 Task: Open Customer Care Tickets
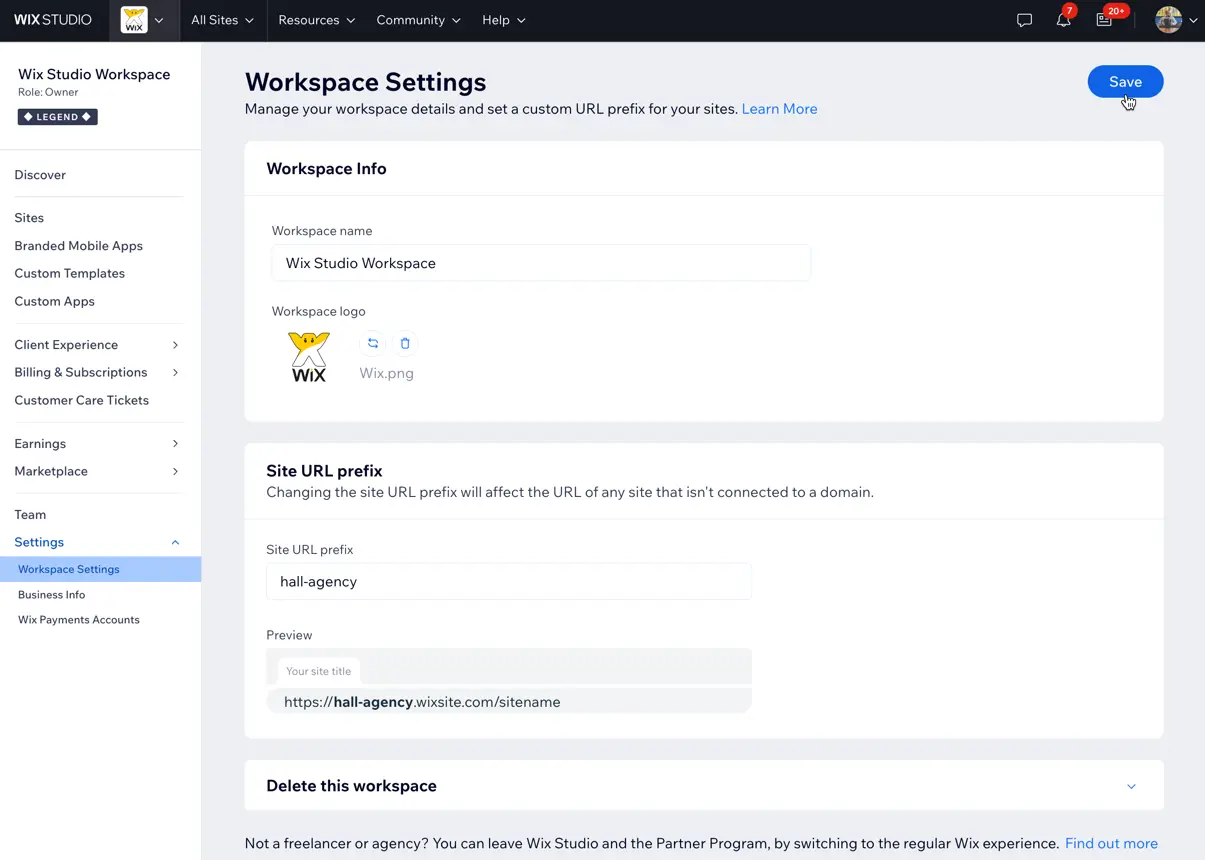tap(81, 400)
